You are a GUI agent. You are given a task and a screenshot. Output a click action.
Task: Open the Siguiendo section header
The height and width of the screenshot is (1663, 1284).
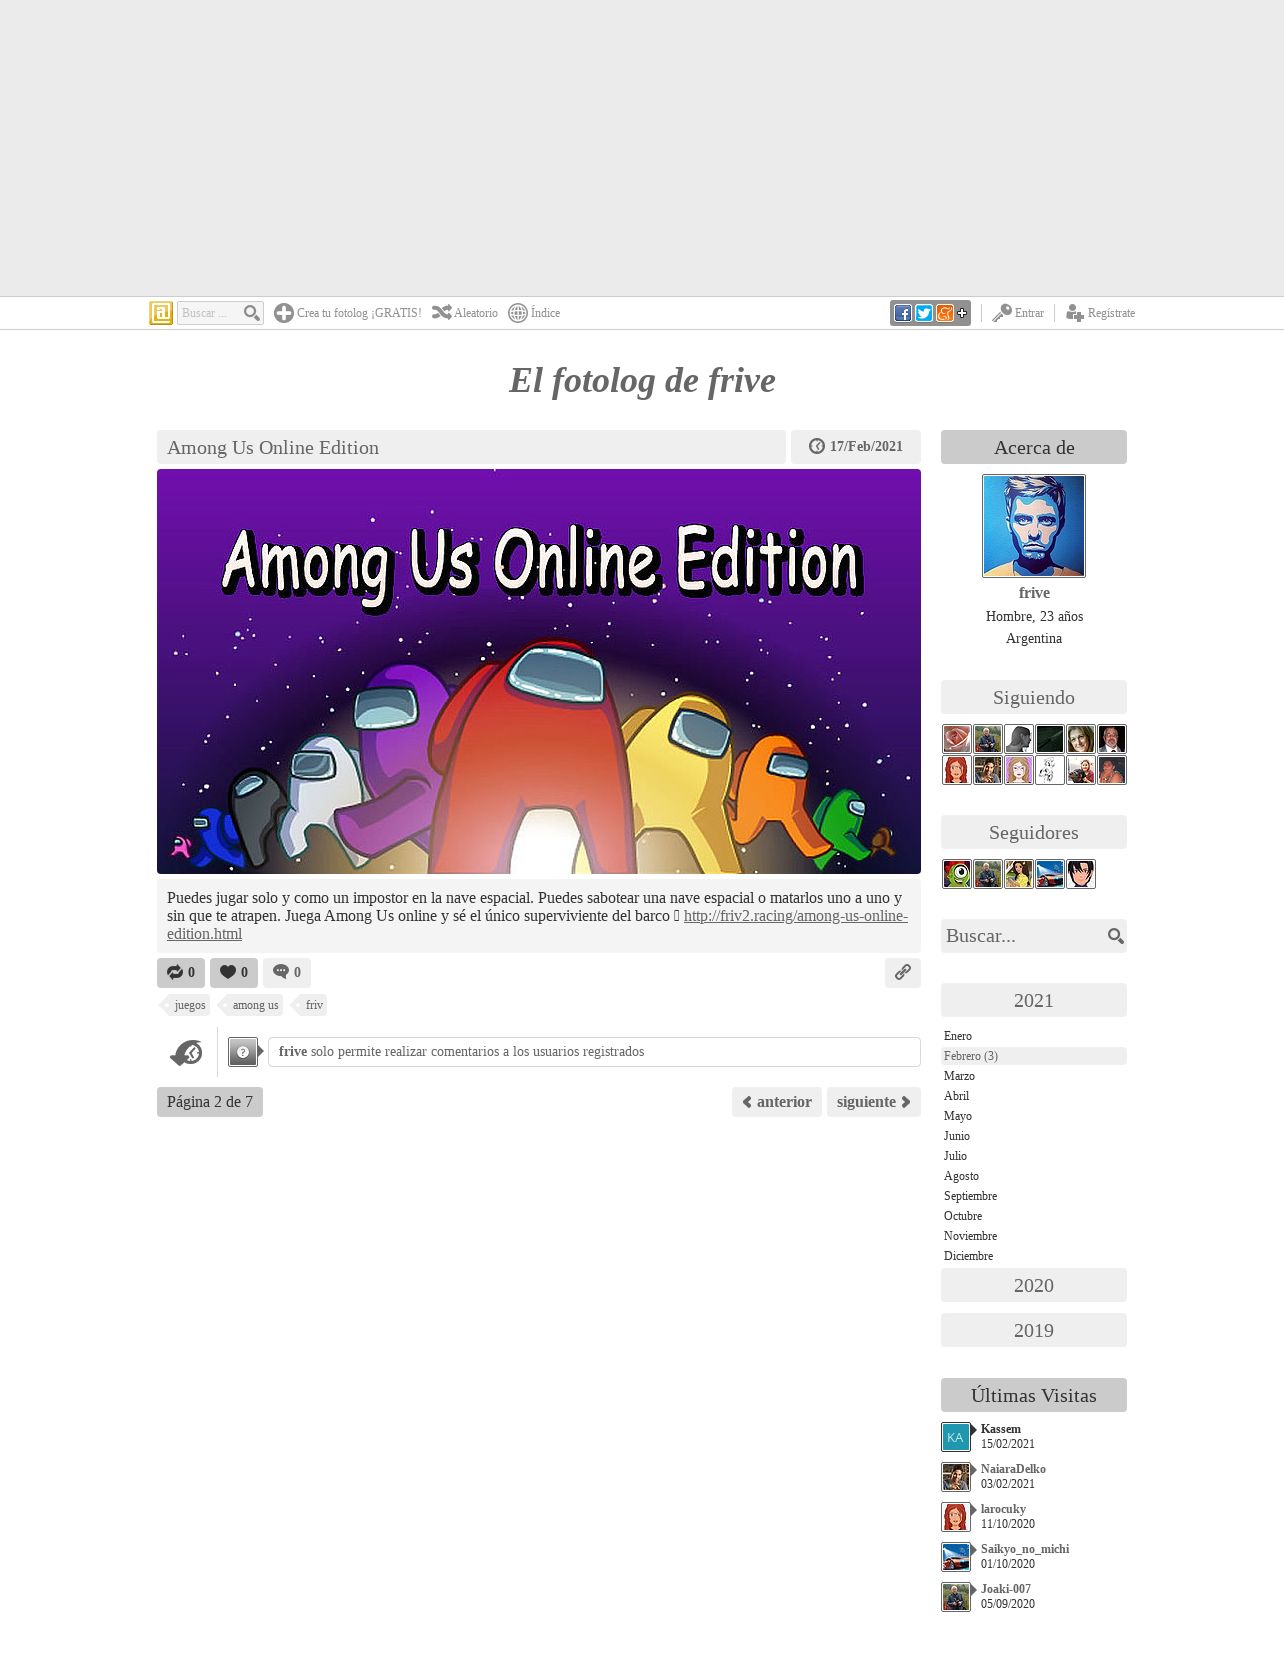[1034, 697]
